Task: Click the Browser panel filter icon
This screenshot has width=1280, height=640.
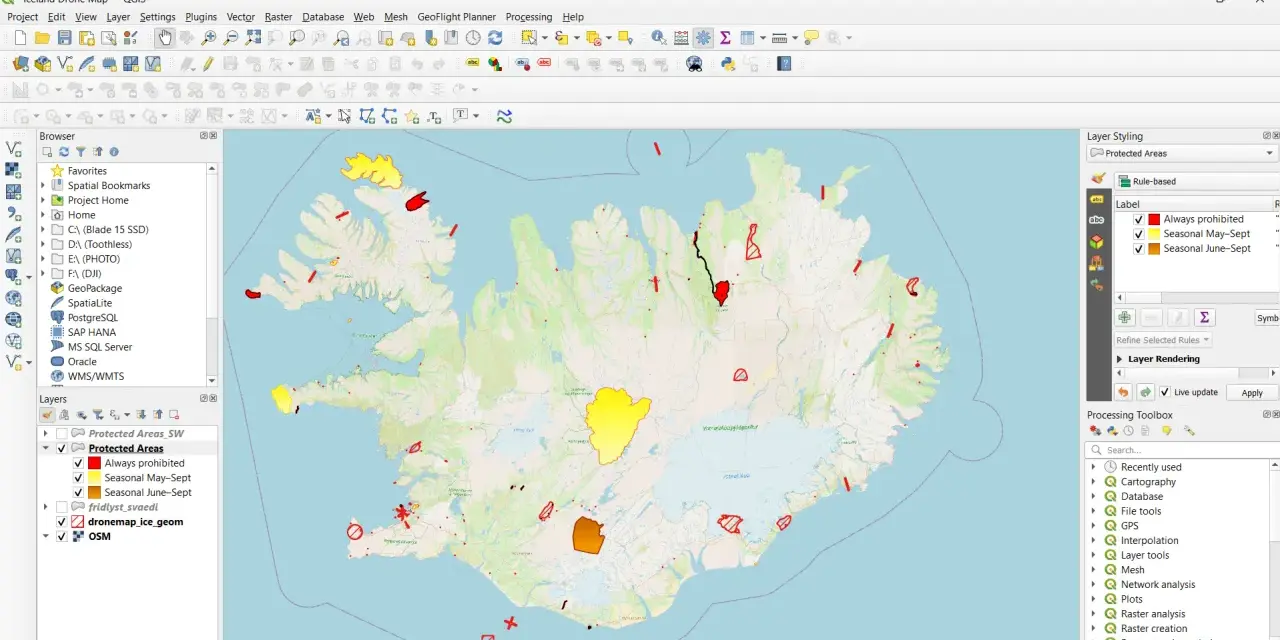Action: 81,152
